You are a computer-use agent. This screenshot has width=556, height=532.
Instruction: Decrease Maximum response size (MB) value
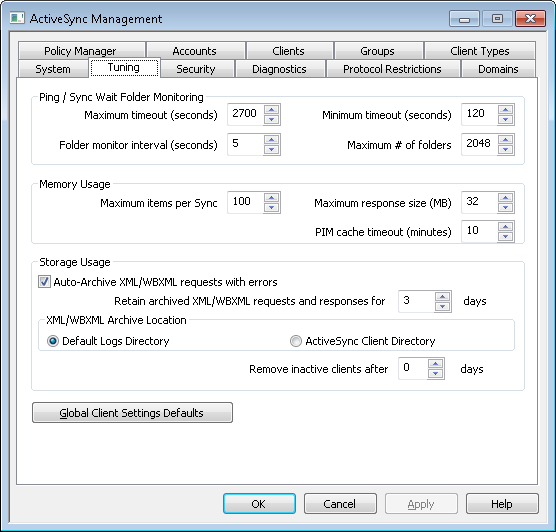tap(506, 207)
